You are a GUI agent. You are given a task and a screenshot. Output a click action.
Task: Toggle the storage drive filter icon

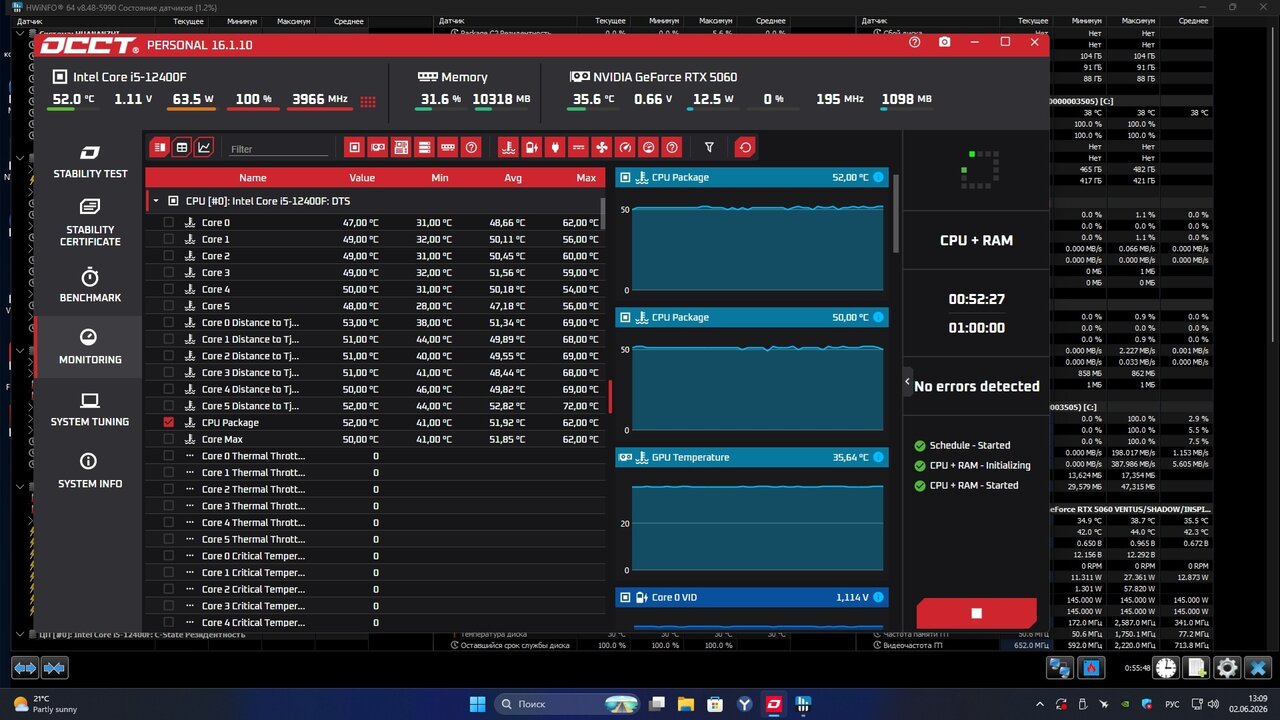pos(425,147)
